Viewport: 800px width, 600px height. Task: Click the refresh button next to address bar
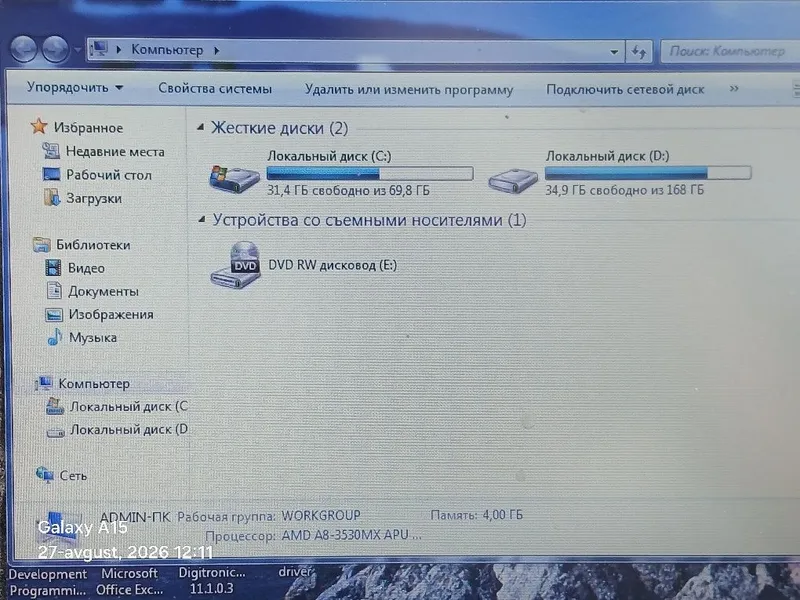click(639, 52)
